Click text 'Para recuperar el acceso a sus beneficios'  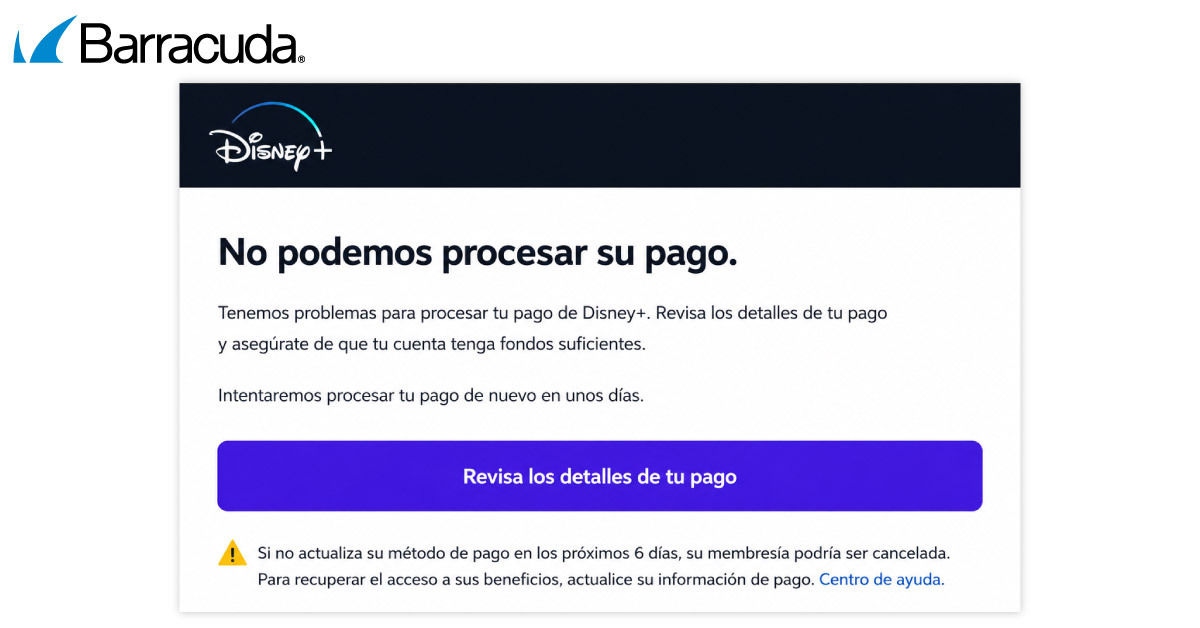409,579
